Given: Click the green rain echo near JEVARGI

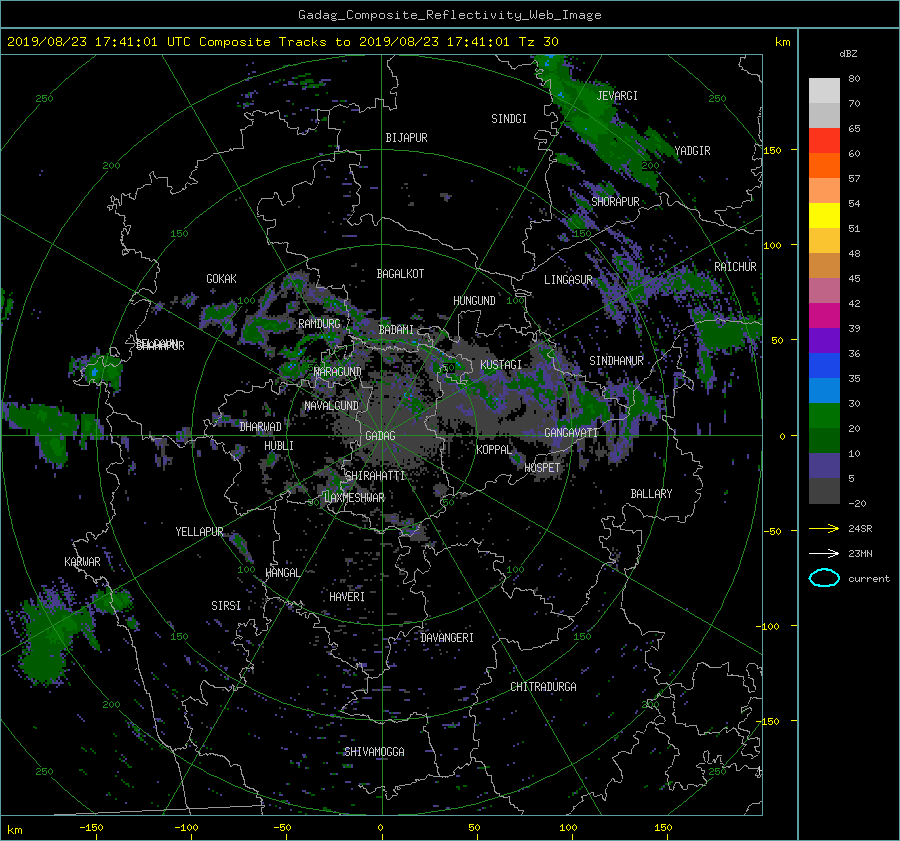Looking at the screenshot, I should [x=603, y=123].
